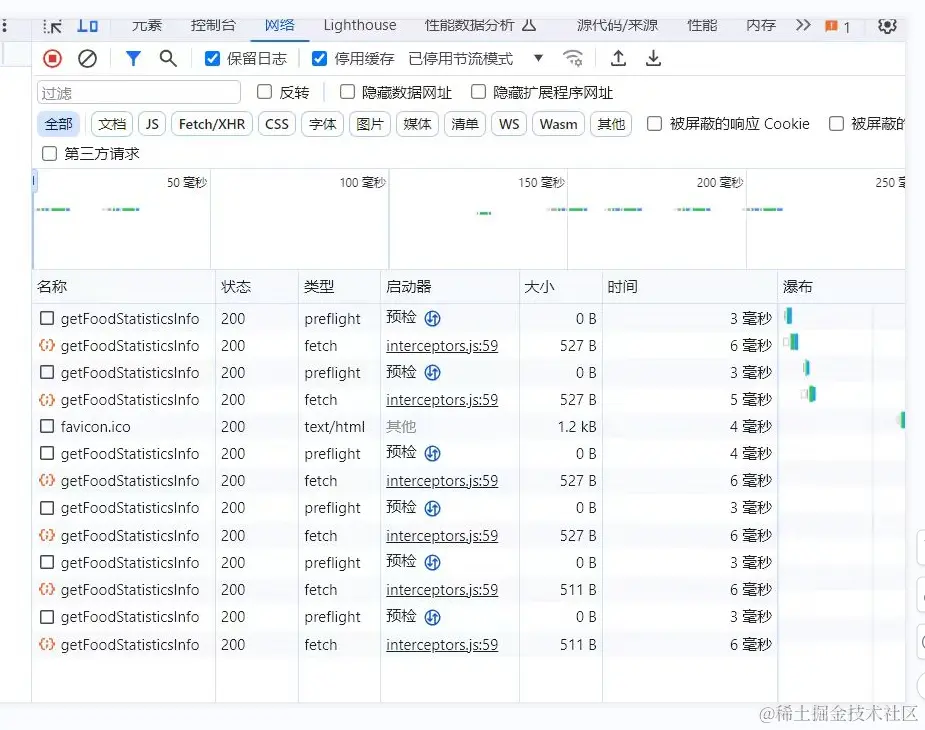925x730 pixels.
Task: Toggle the 保留日志 checkbox
Action: pyautogui.click(x=212, y=58)
